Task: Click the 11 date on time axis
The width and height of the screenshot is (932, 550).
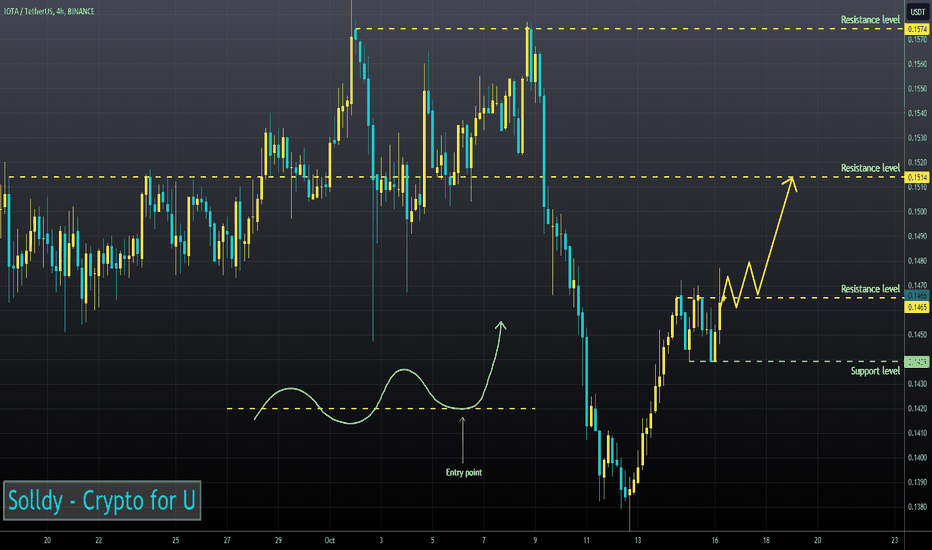Action: coord(586,540)
